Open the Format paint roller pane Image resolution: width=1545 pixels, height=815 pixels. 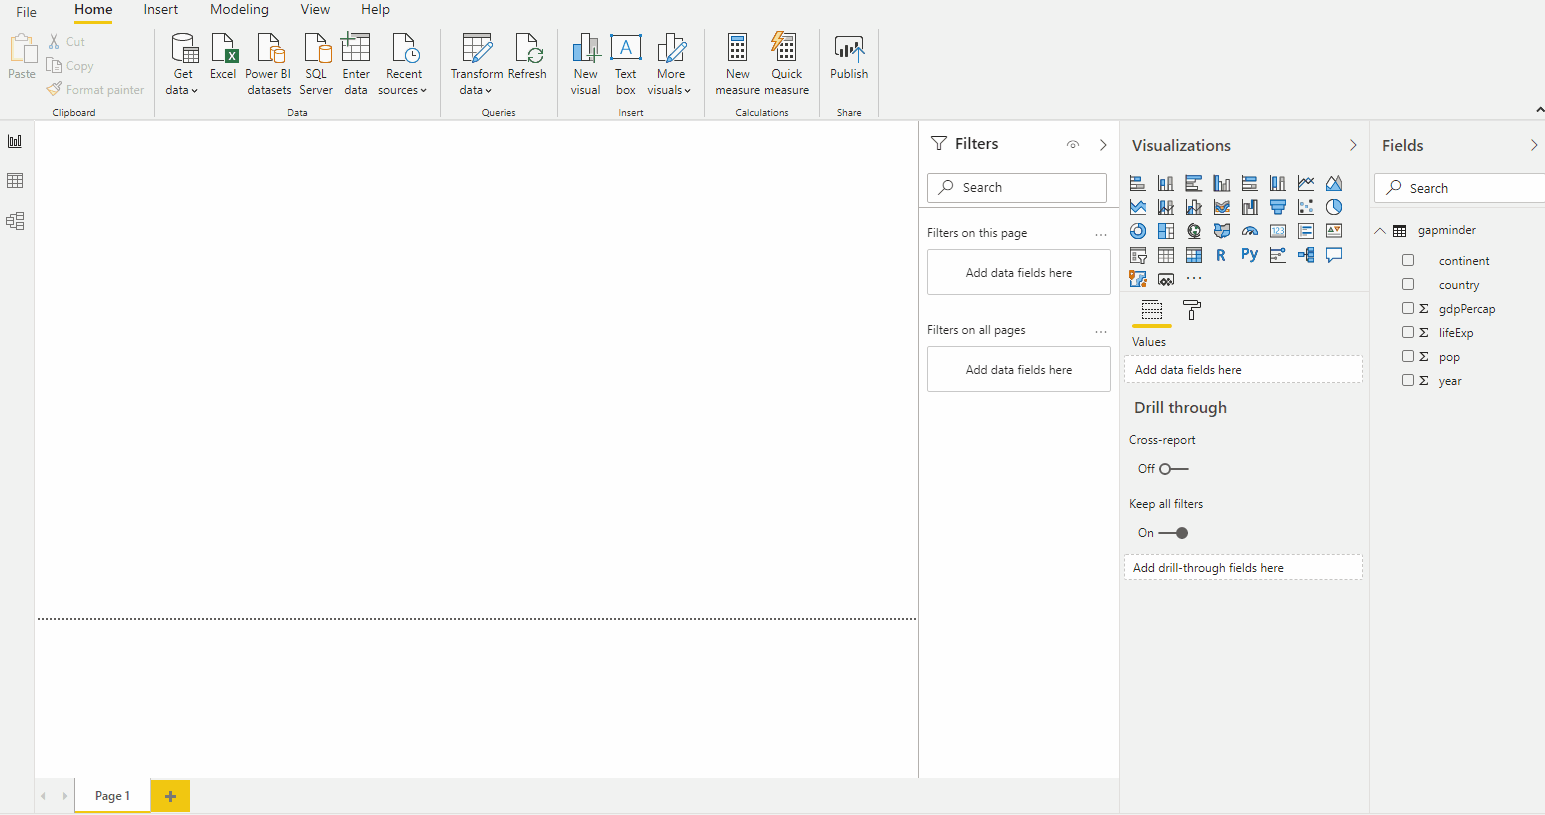(1191, 310)
